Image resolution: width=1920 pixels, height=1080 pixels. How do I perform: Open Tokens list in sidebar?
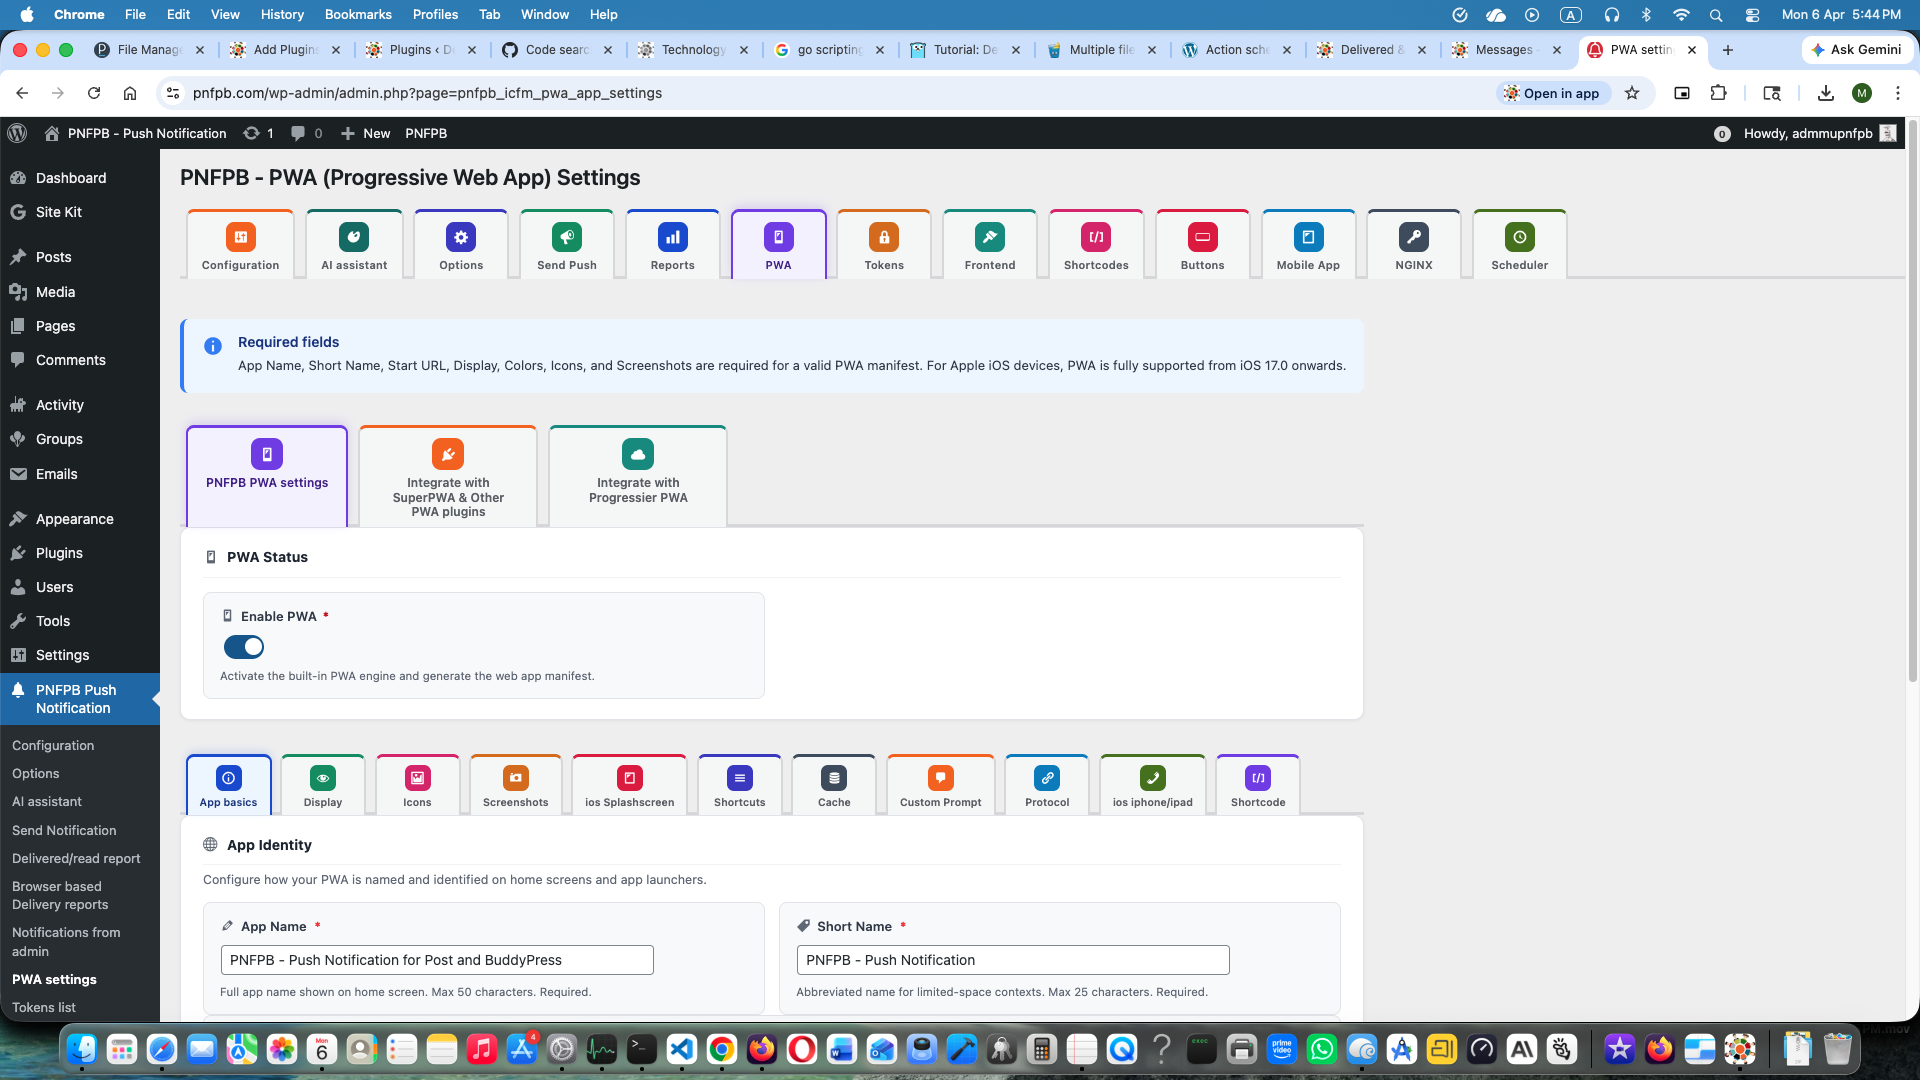[x=44, y=1007]
